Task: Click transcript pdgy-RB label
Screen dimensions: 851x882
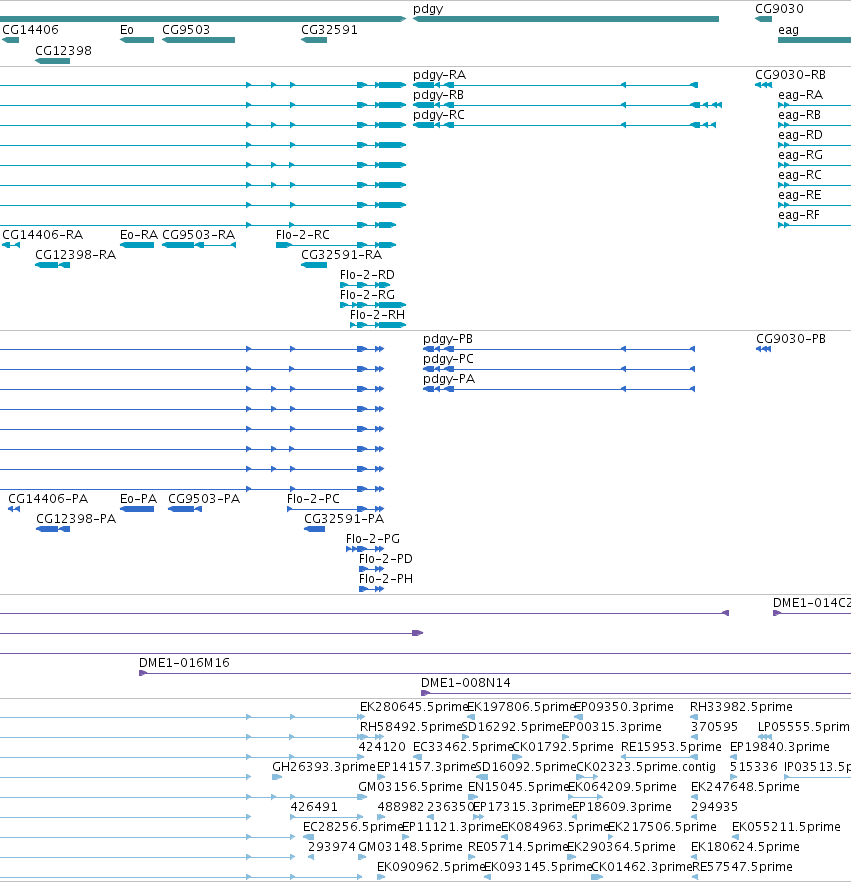Action: tap(438, 95)
